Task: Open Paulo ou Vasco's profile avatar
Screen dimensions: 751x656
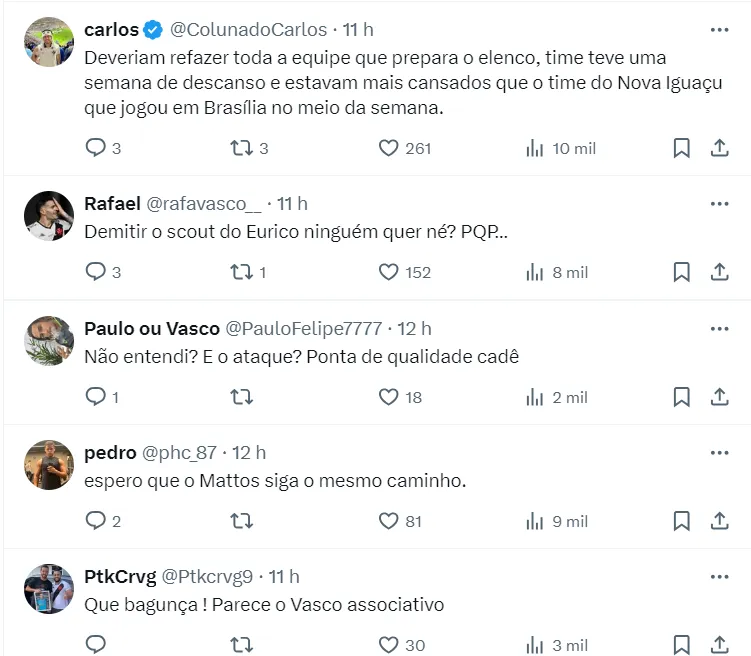Action: point(49,341)
